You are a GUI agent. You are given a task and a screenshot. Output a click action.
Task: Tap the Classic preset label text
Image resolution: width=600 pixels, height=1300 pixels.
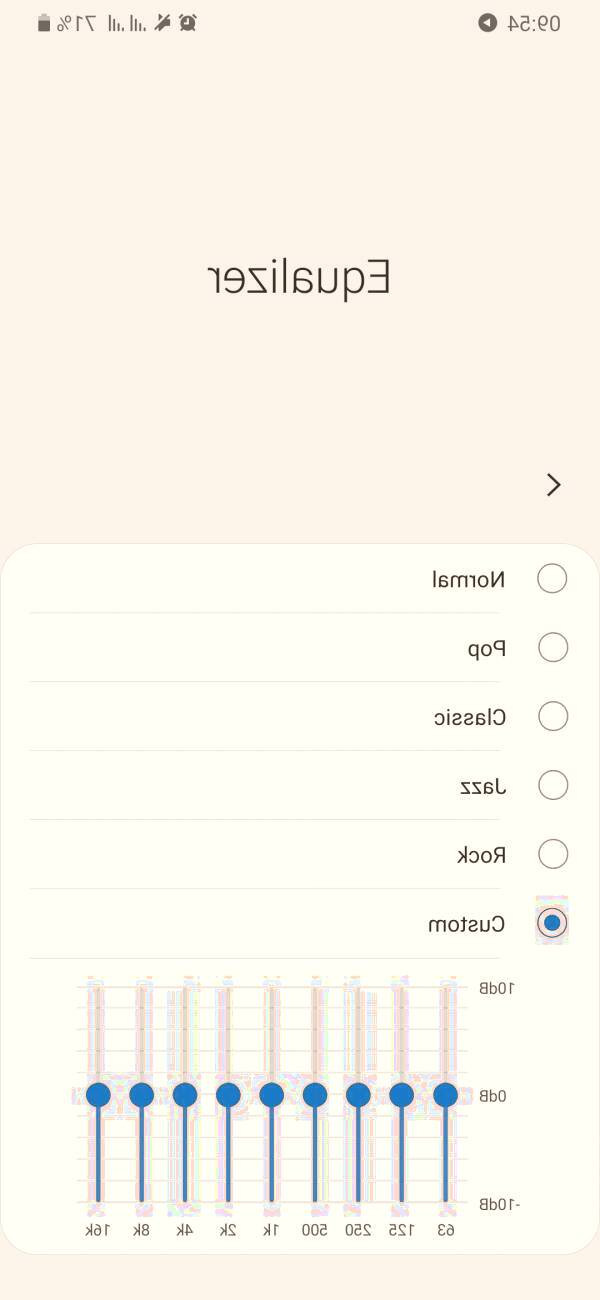pyautogui.click(x=470, y=717)
